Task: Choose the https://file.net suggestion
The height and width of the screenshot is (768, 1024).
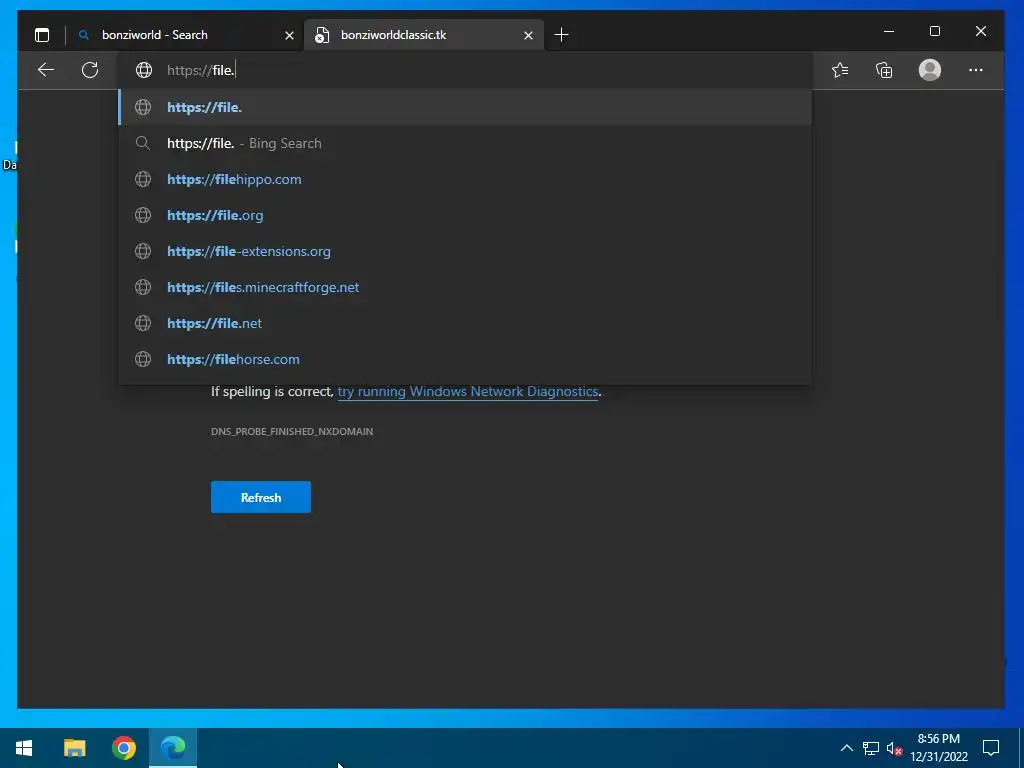Action: click(465, 323)
